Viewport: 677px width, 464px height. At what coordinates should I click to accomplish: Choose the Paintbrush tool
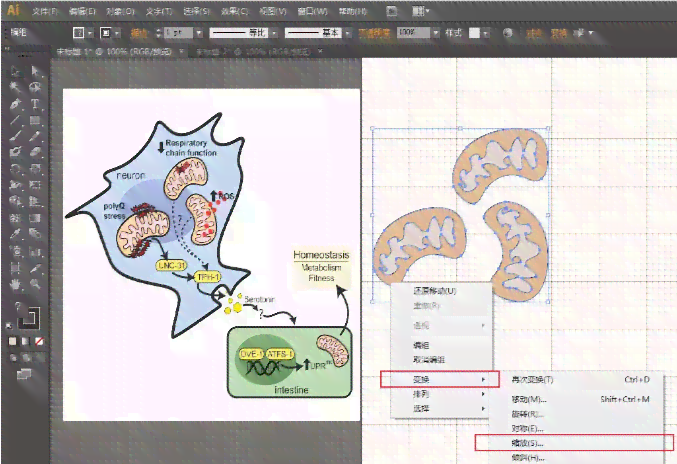tap(15, 136)
